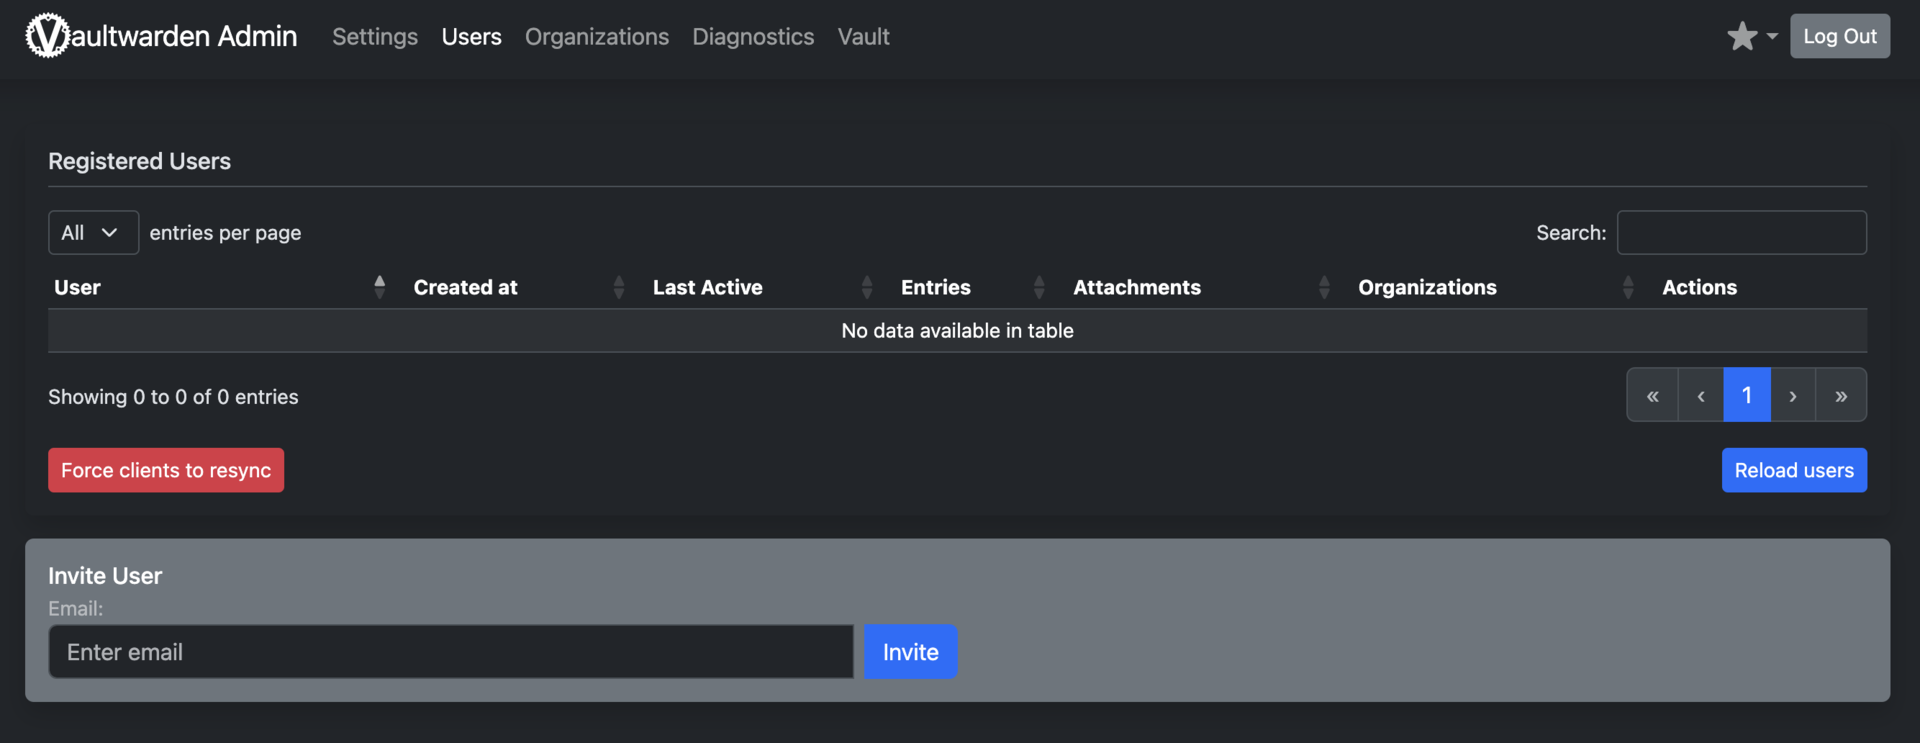Sort table by Created at column
The width and height of the screenshot is (1920, 743).
pyautogui.click(x=519, y=287)
